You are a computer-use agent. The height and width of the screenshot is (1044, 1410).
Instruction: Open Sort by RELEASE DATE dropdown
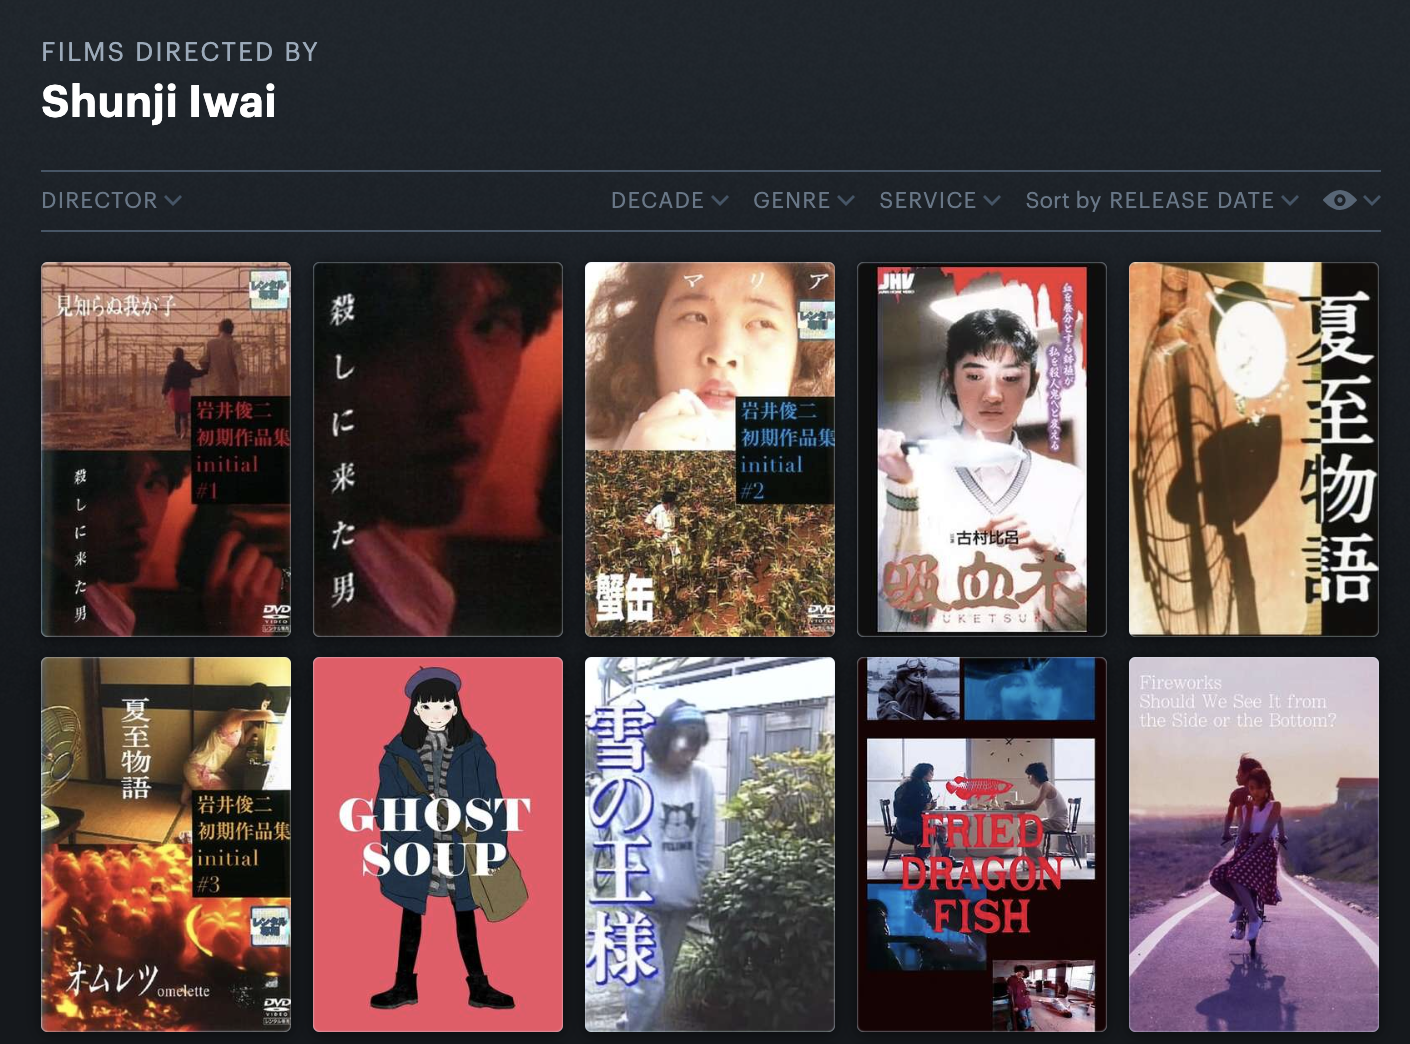(x=1161, y=200)
